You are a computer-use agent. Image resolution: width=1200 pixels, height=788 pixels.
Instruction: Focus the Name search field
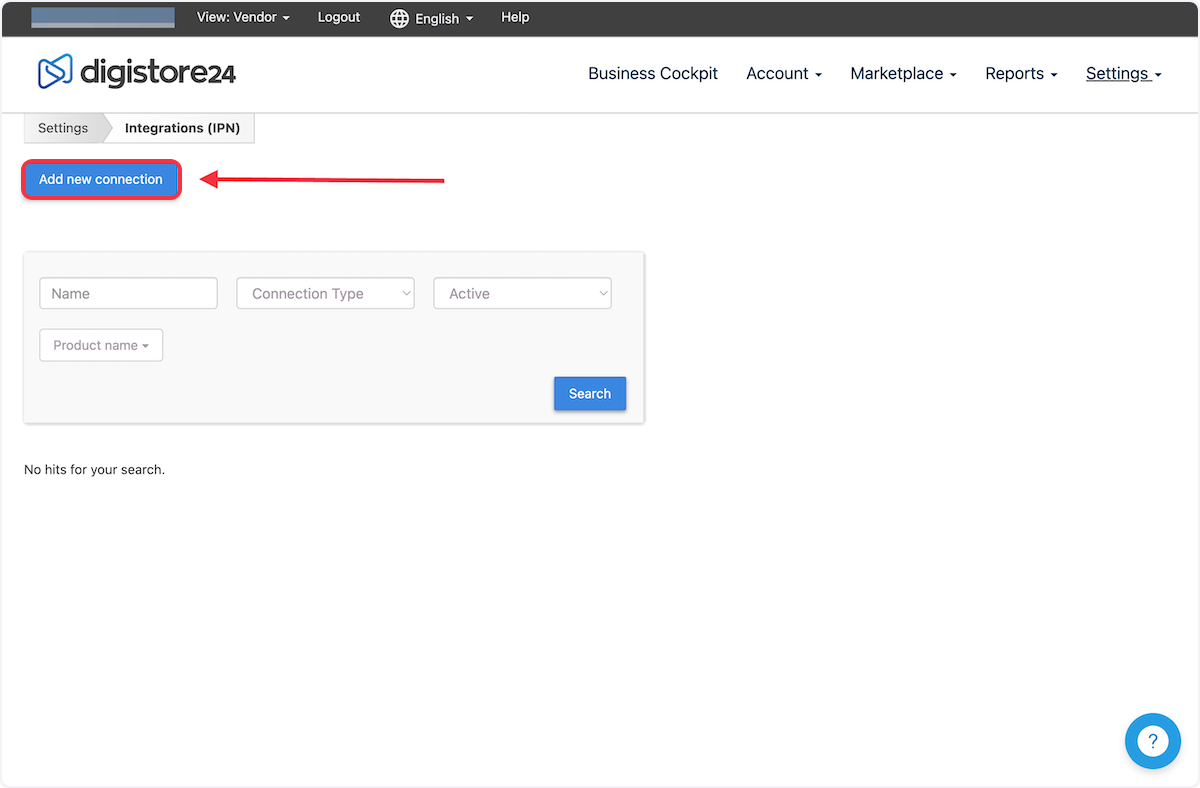[128, 293]
